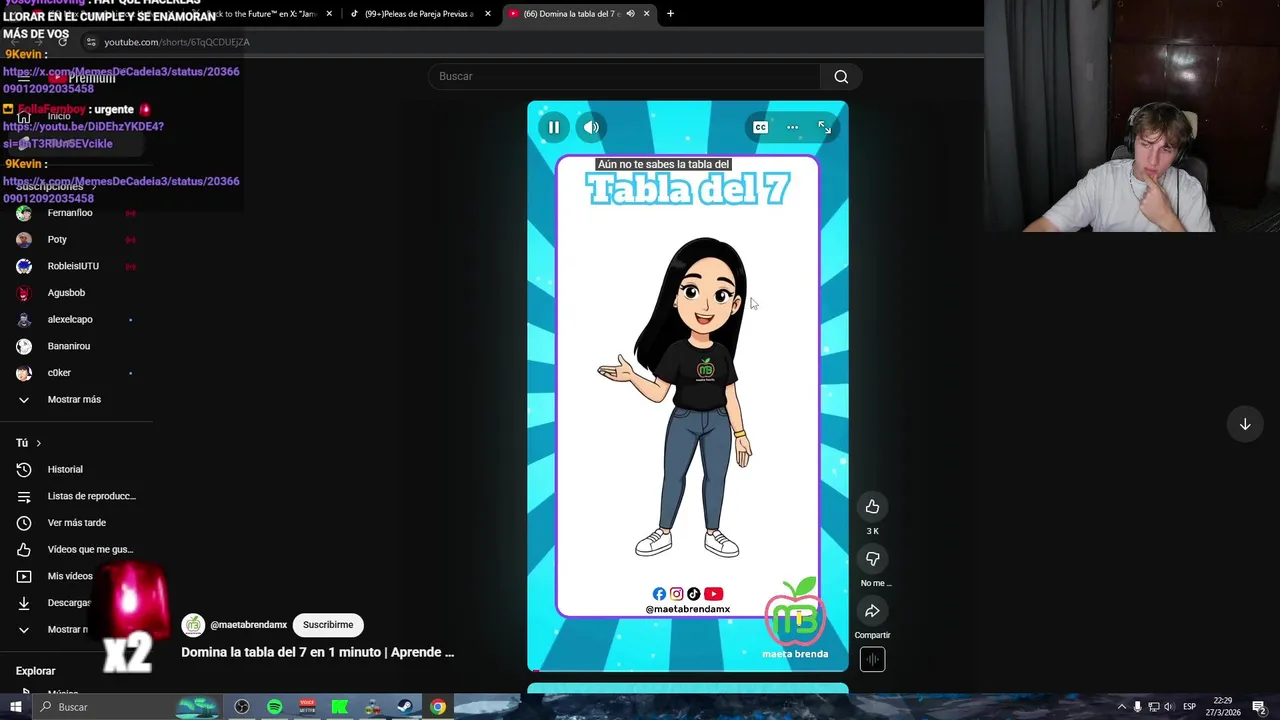
Task: Open the Bananirou subscription channel
Action: coord(70,346)
